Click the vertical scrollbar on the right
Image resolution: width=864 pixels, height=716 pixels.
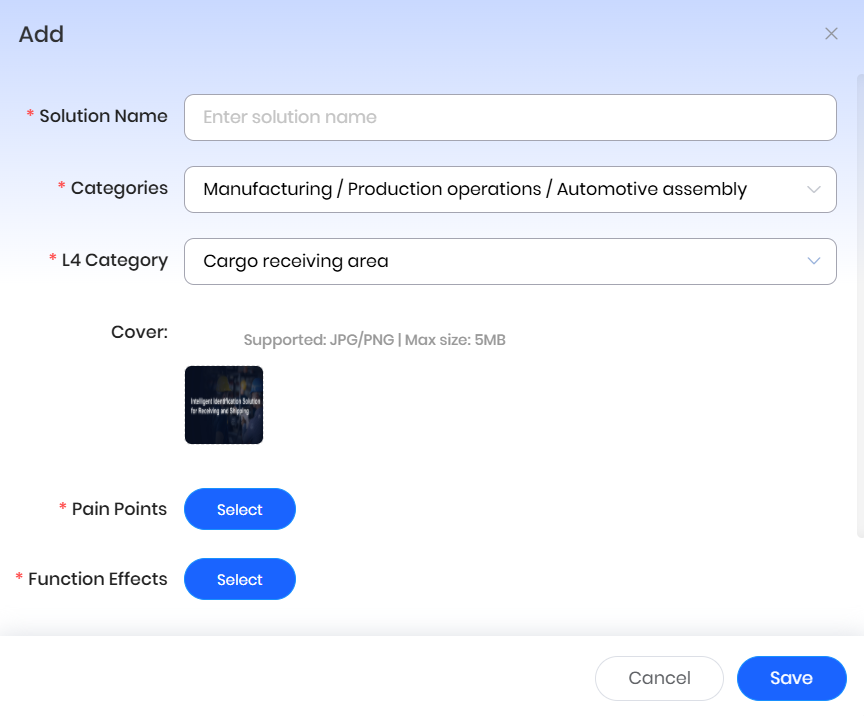(x=859, y=300)
